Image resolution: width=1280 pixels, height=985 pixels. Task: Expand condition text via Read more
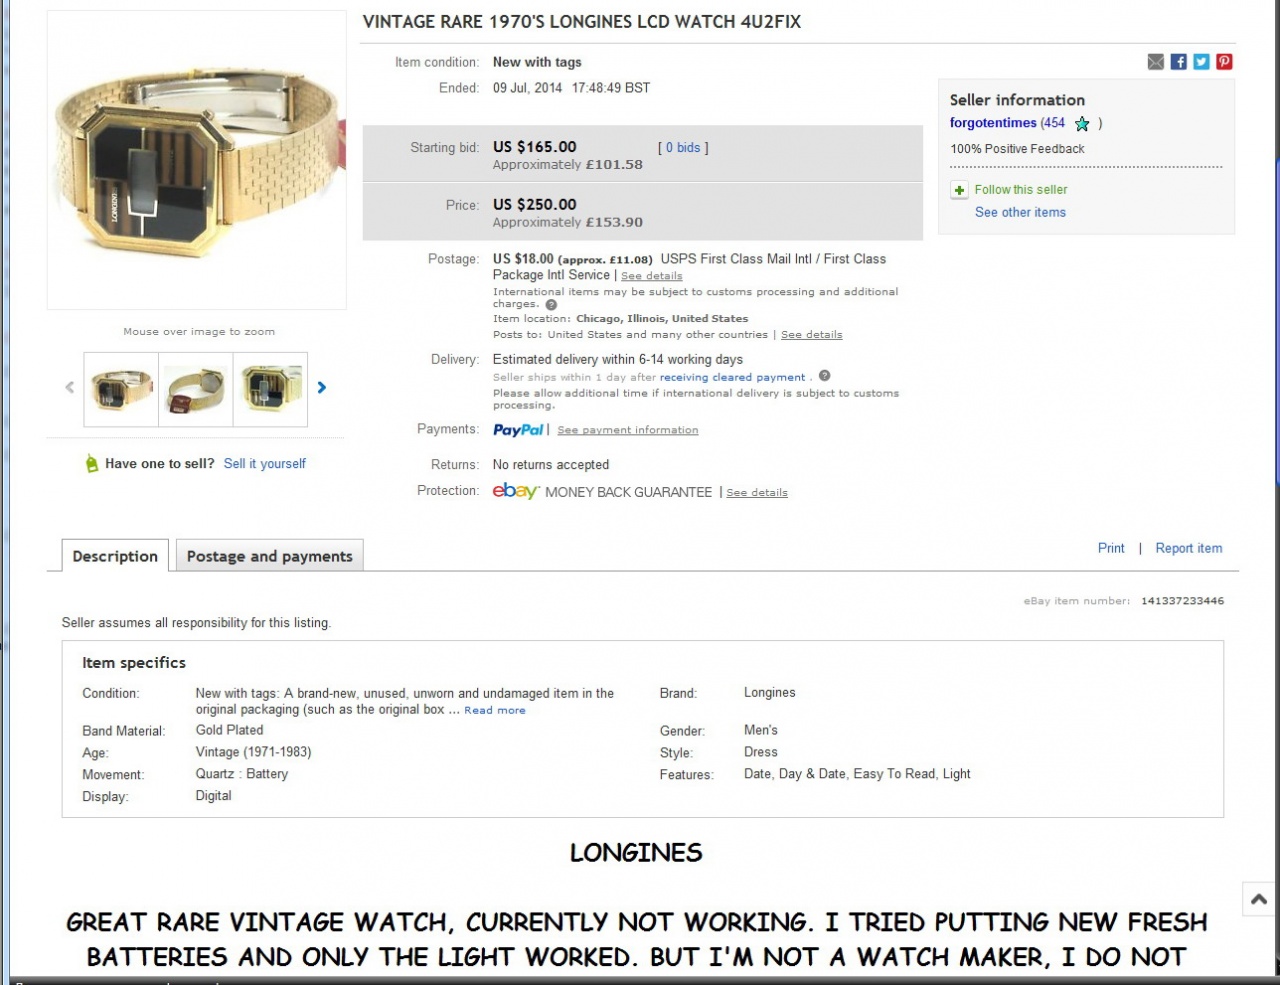(495, 710)
